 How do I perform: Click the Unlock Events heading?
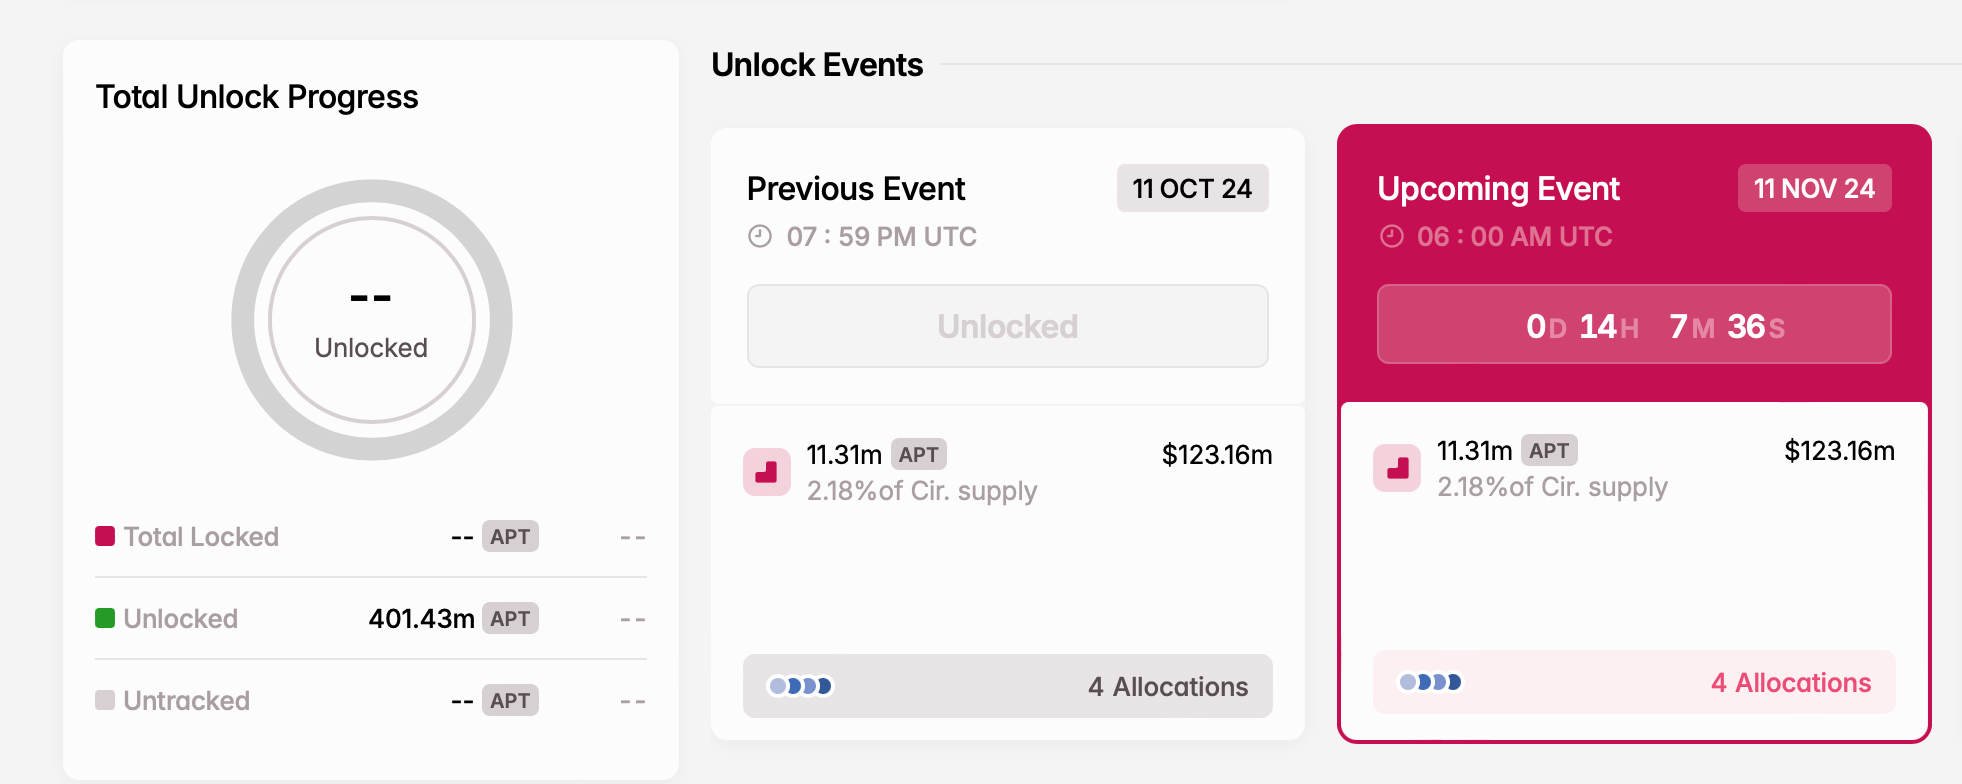pyautogui.click(x=817, y=65)
